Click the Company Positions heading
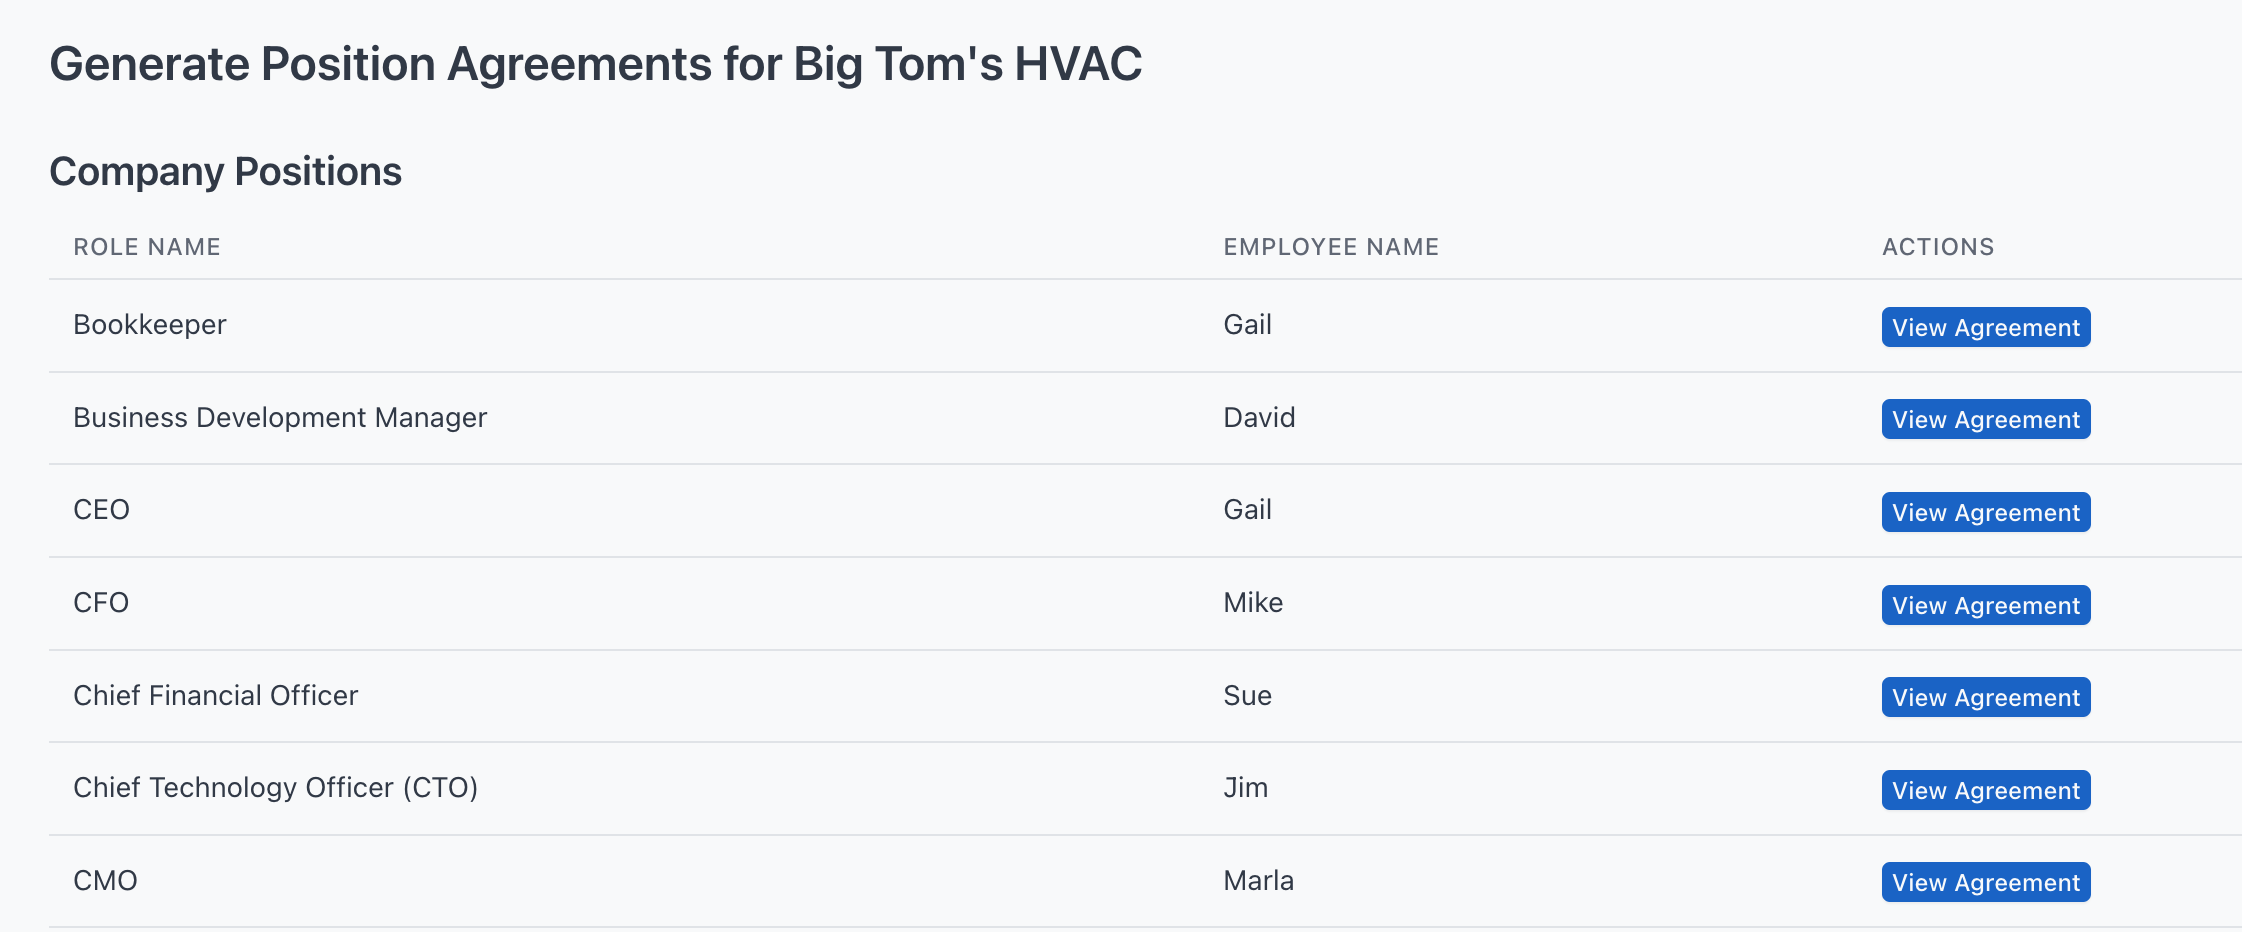Screen dimensions: 2242x932 point(226,172)
